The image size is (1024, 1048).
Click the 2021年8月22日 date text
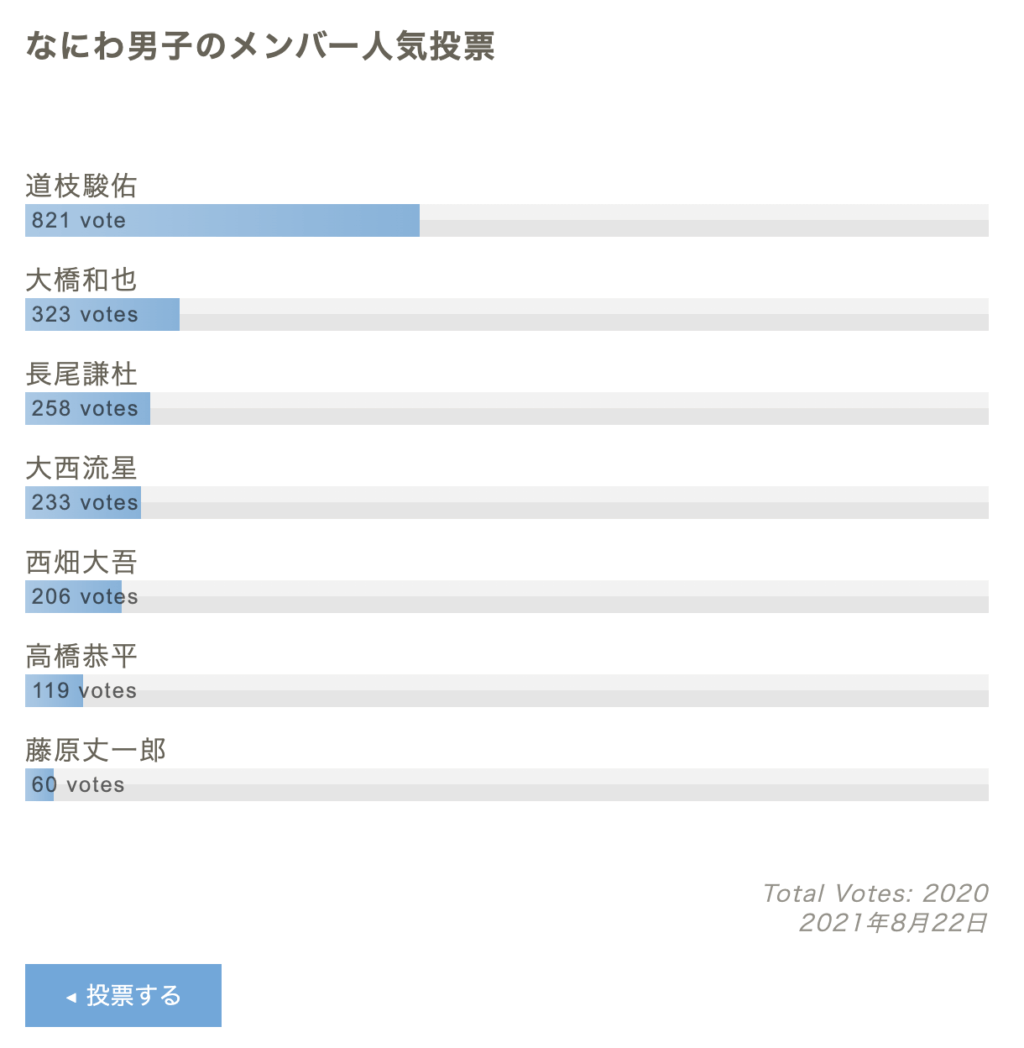point(893,922)
